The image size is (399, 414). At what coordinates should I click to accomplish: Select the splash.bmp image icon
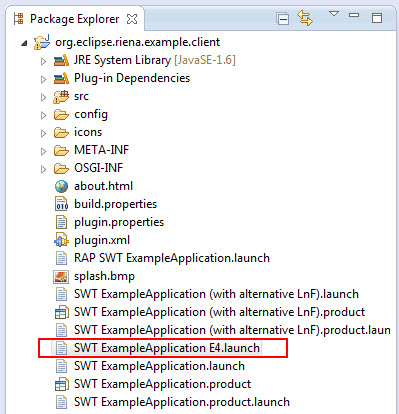[x=61, y=277]
